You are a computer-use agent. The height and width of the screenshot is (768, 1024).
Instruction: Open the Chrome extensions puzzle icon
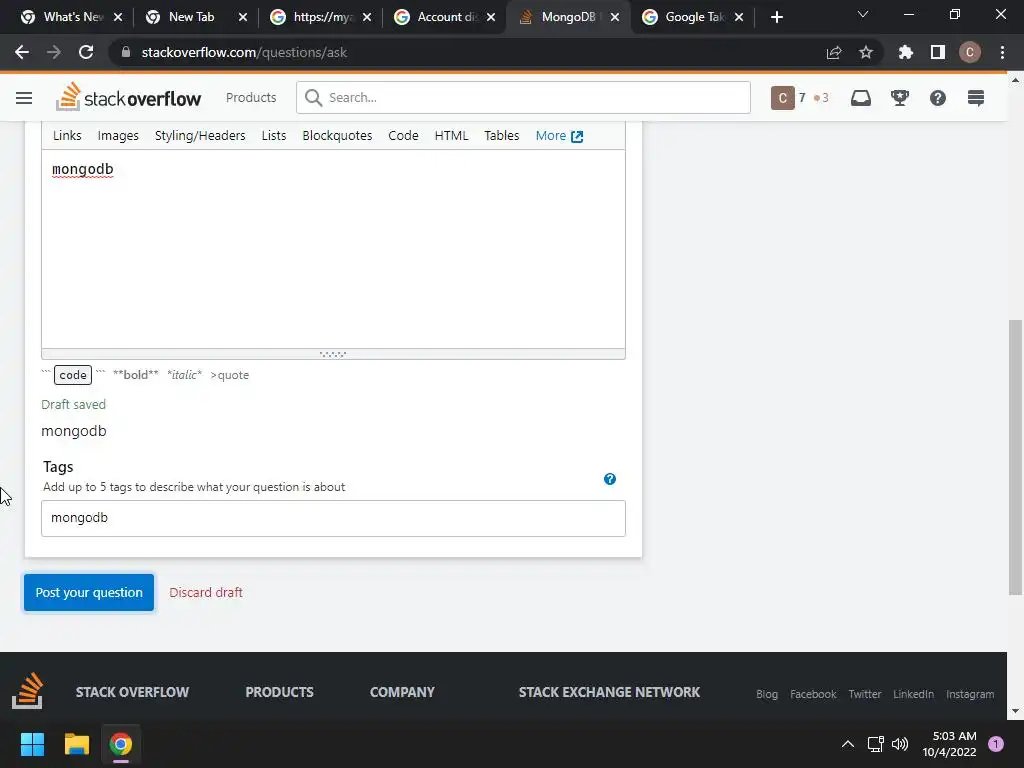point(905,52)
